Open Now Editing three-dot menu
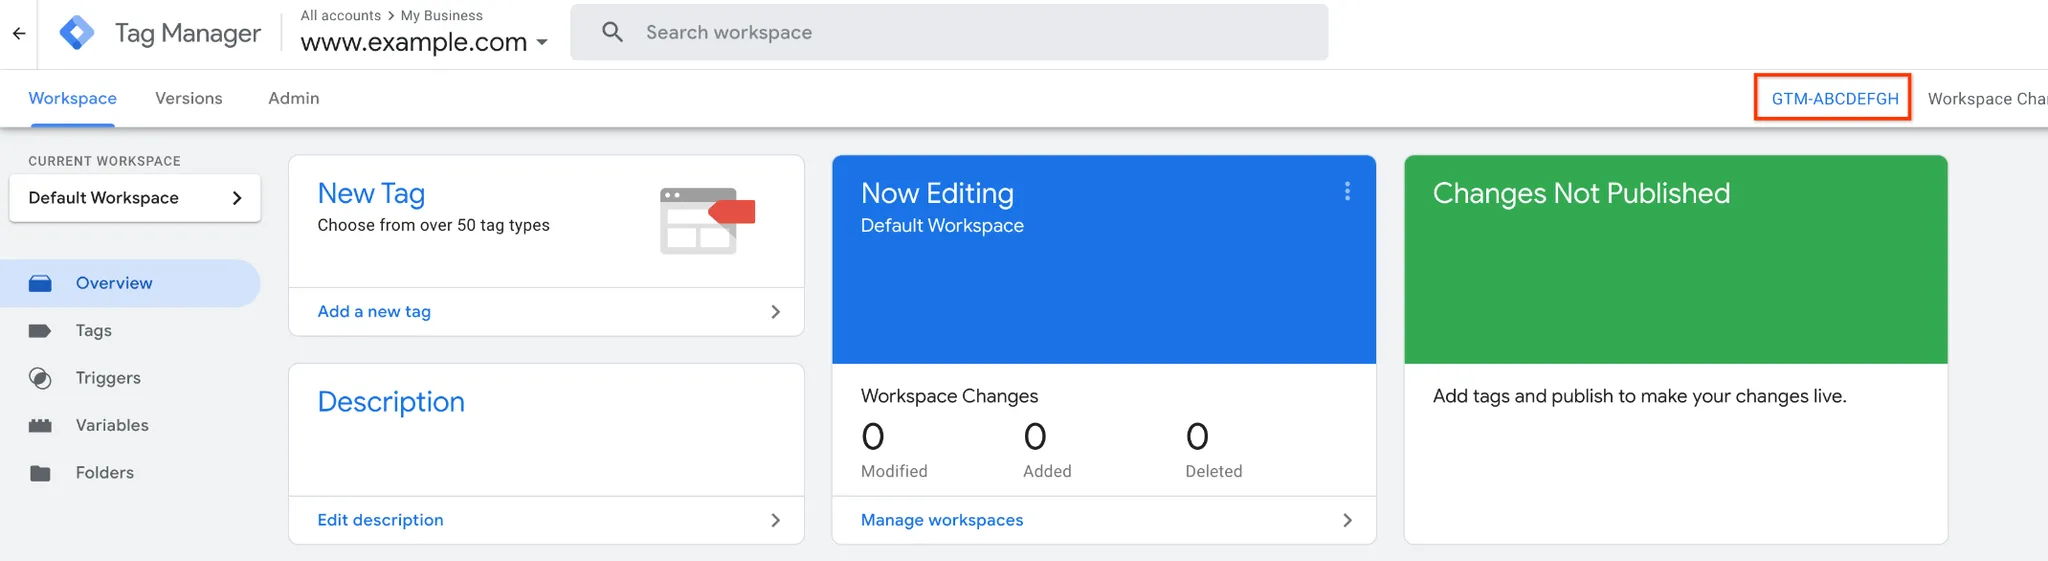The image size is (2048, 561). (x=1347, y=192)
